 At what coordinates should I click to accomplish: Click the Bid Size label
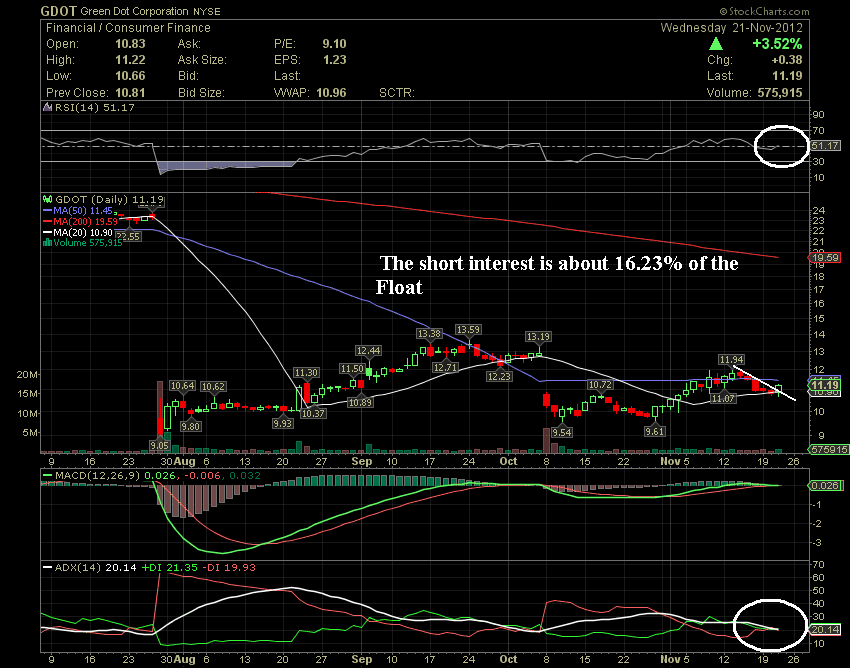click(x=201, y=93)
